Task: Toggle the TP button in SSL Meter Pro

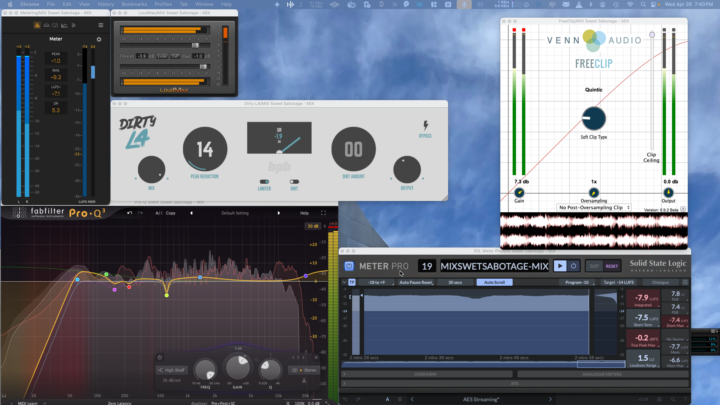Action: tap(352, 282)
